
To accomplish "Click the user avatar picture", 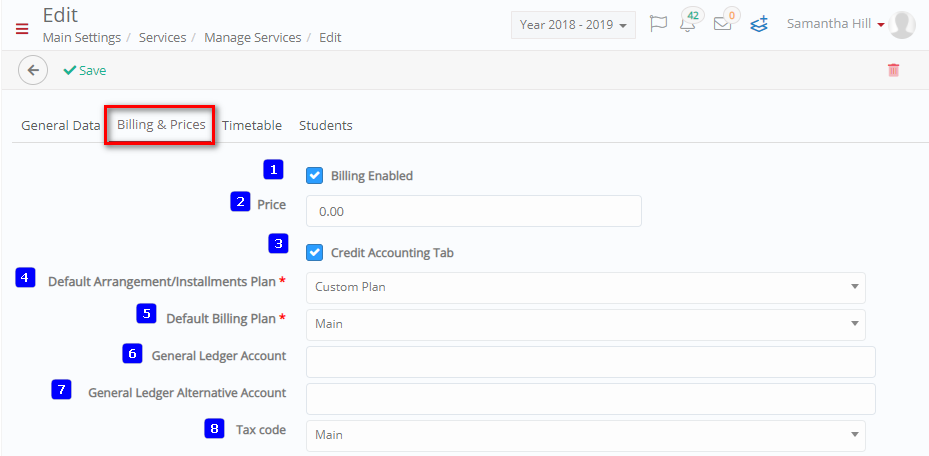I will click(x=902, y=25).
